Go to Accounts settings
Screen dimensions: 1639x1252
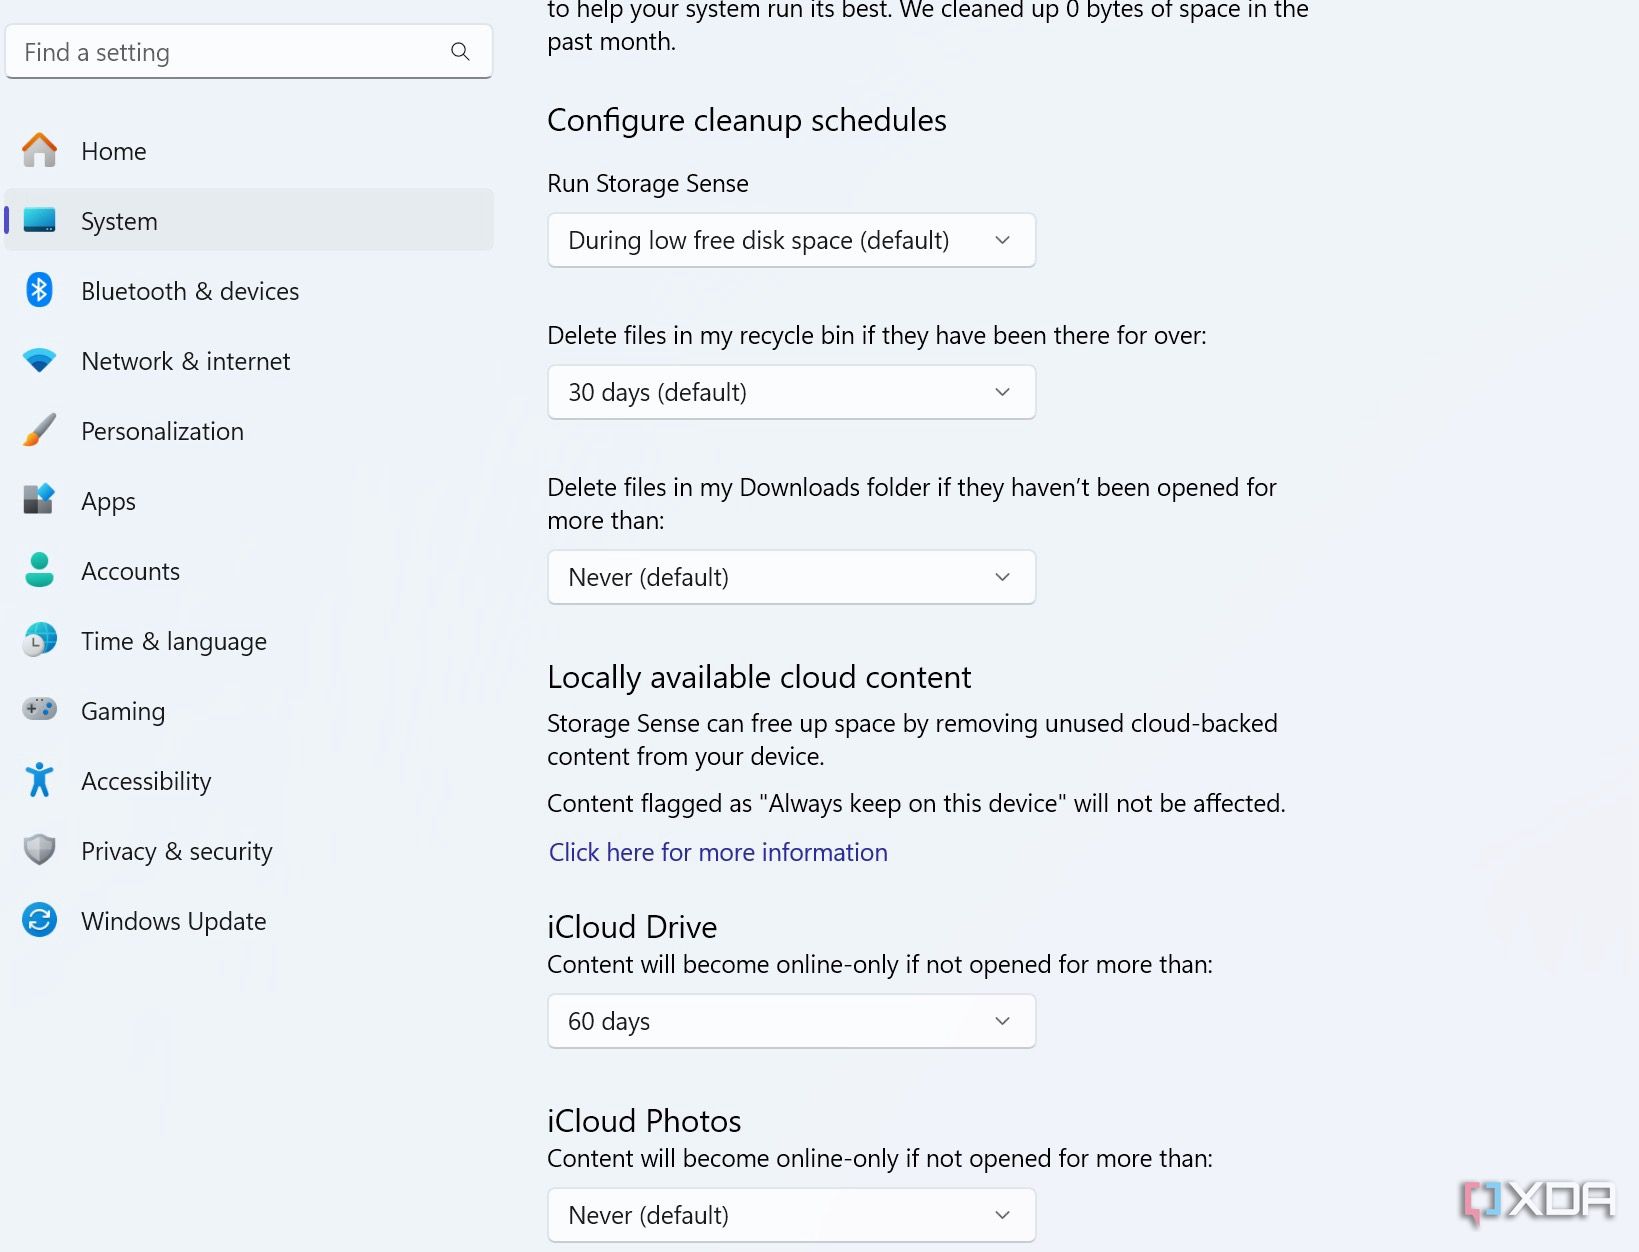(x=249, y=571)
